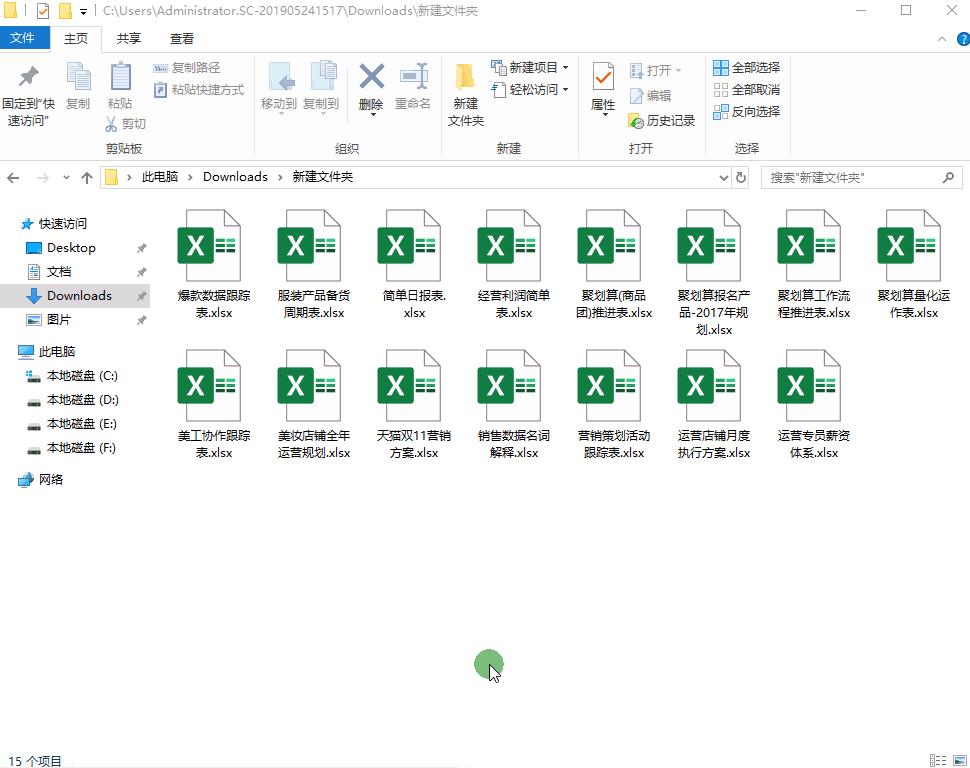Click Select all (全部选择)
Image resolution: width=970 pixels, height=768 pixels.
747,67
